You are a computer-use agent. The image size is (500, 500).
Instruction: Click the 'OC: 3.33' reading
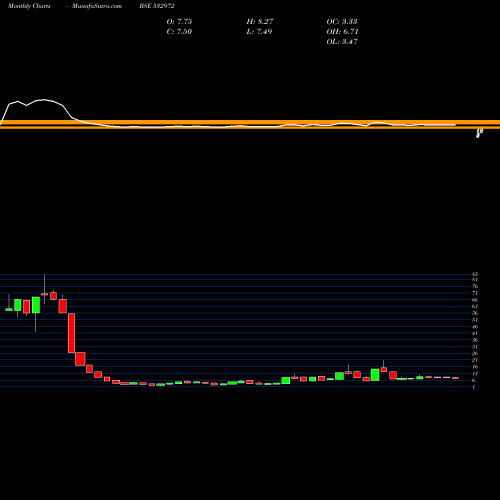tap(342, 22)
